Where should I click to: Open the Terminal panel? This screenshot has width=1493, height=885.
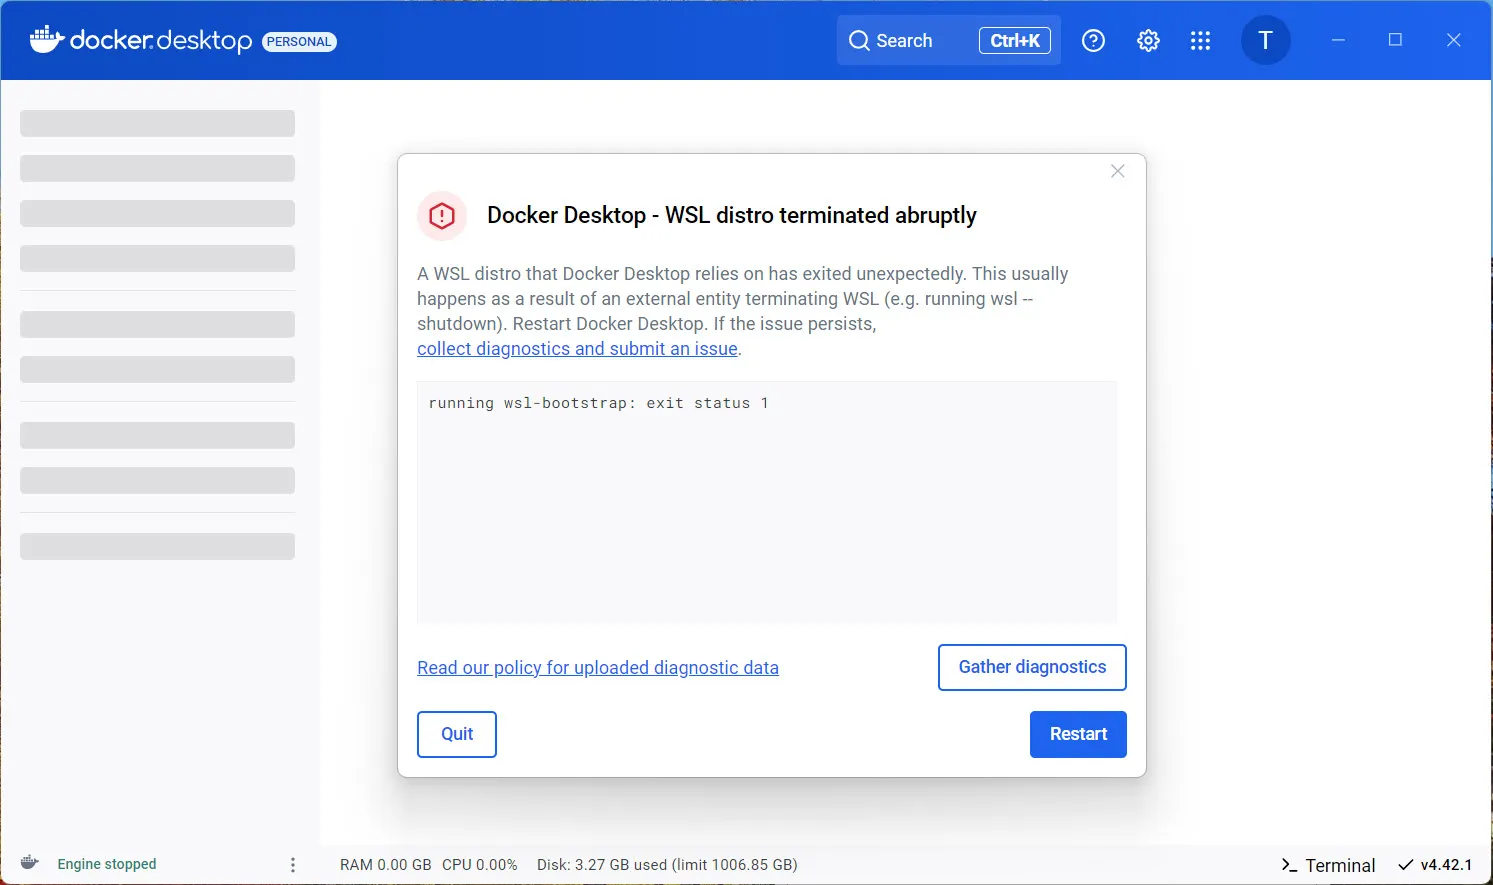pyautogui.click(x=1328, y=865)
